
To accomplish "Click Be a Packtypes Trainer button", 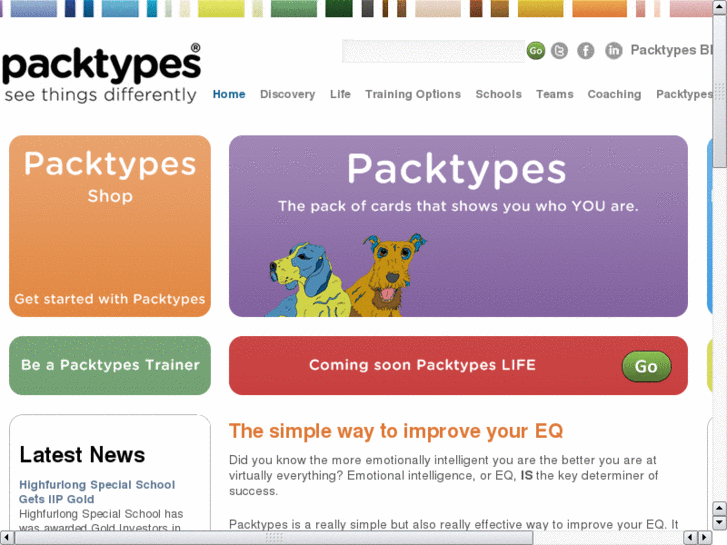I will [x=110, y=365].
